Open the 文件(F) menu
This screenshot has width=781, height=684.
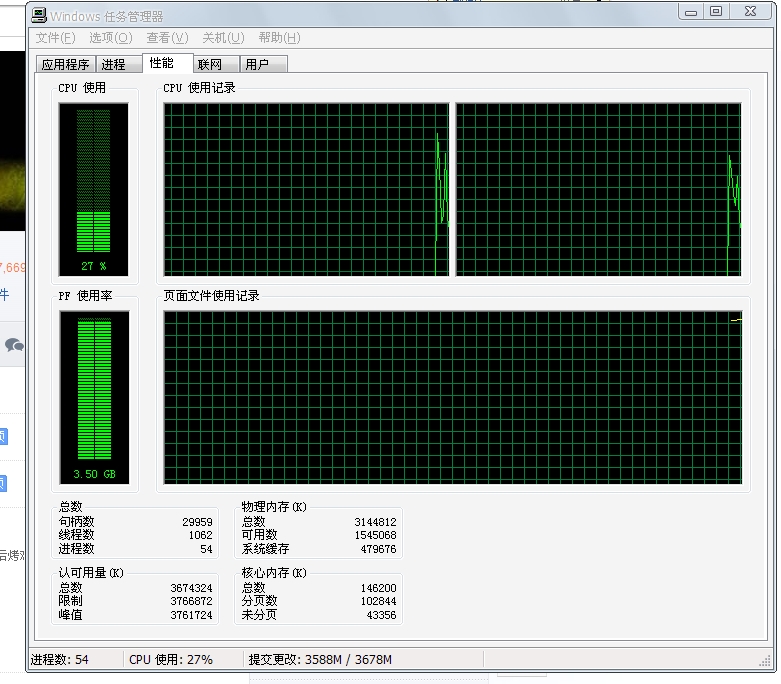55,38
